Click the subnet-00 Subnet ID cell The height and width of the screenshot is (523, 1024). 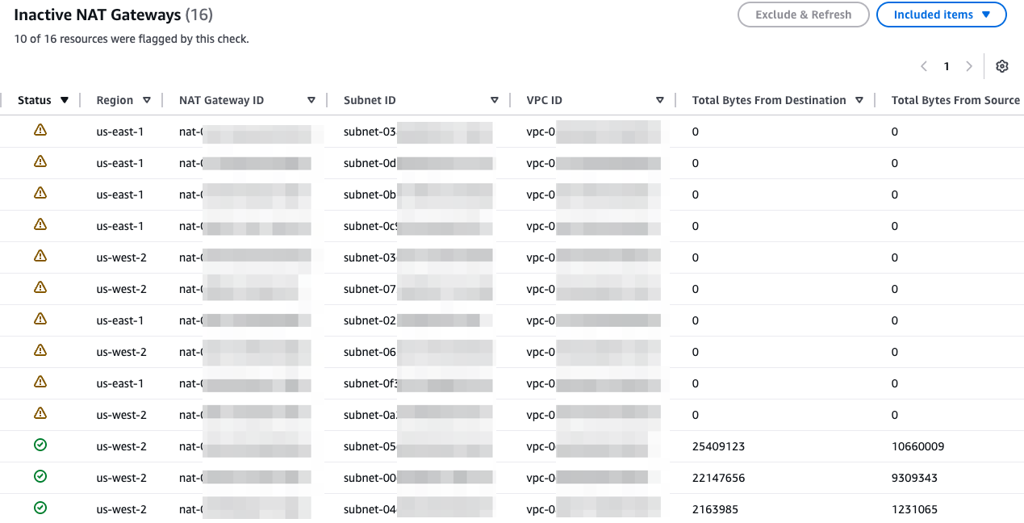coord(418,478)
